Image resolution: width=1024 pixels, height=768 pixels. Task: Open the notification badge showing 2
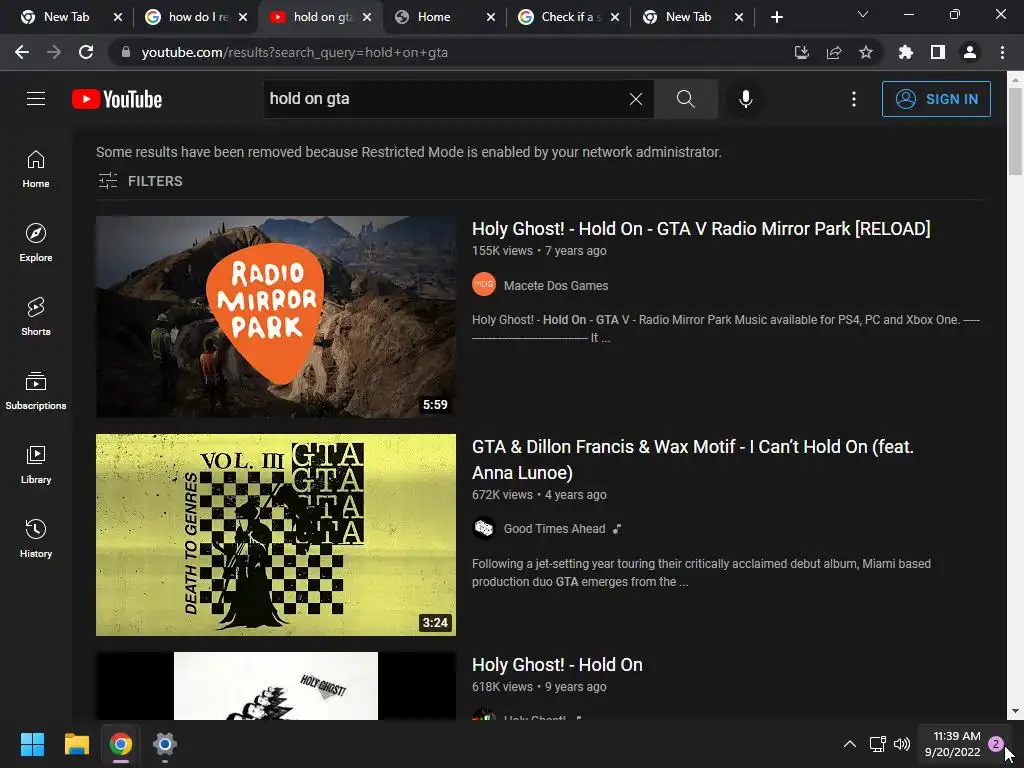pyautogui.click(x=995, y=744)
